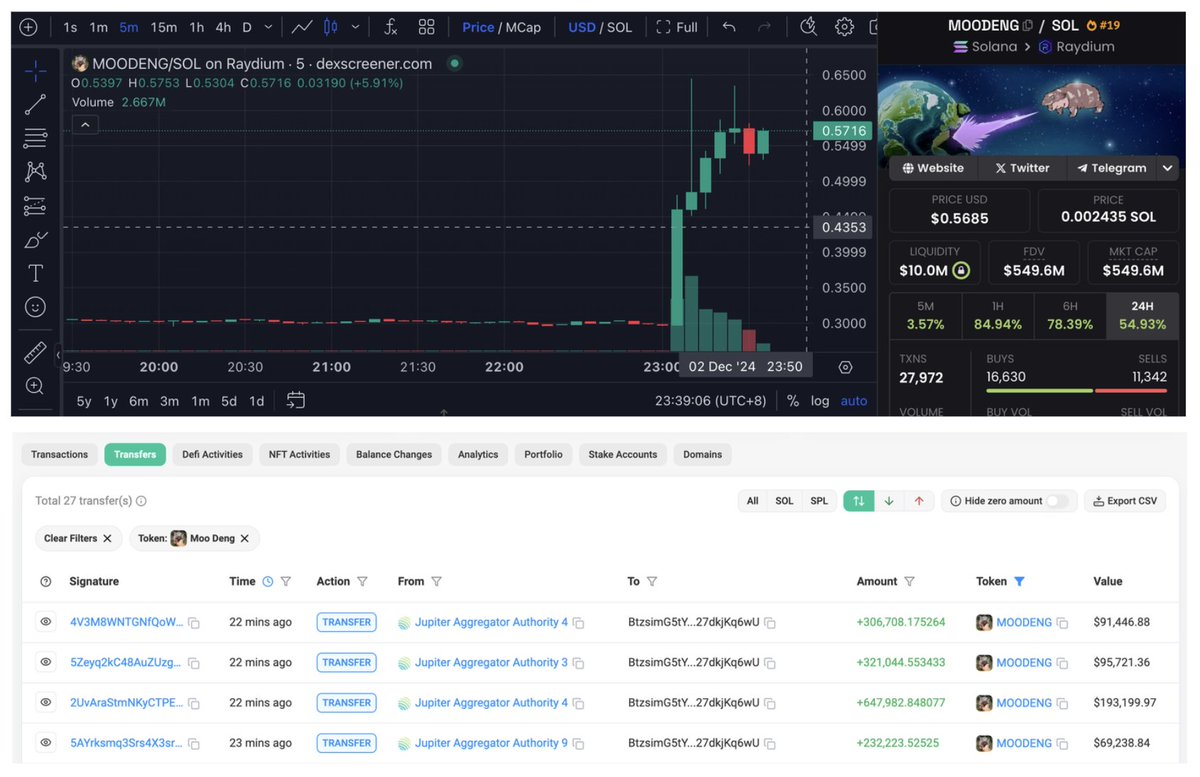Select the measure ruler tool
The width and height of the screenshot is (1200, 777).
point(34,352)
